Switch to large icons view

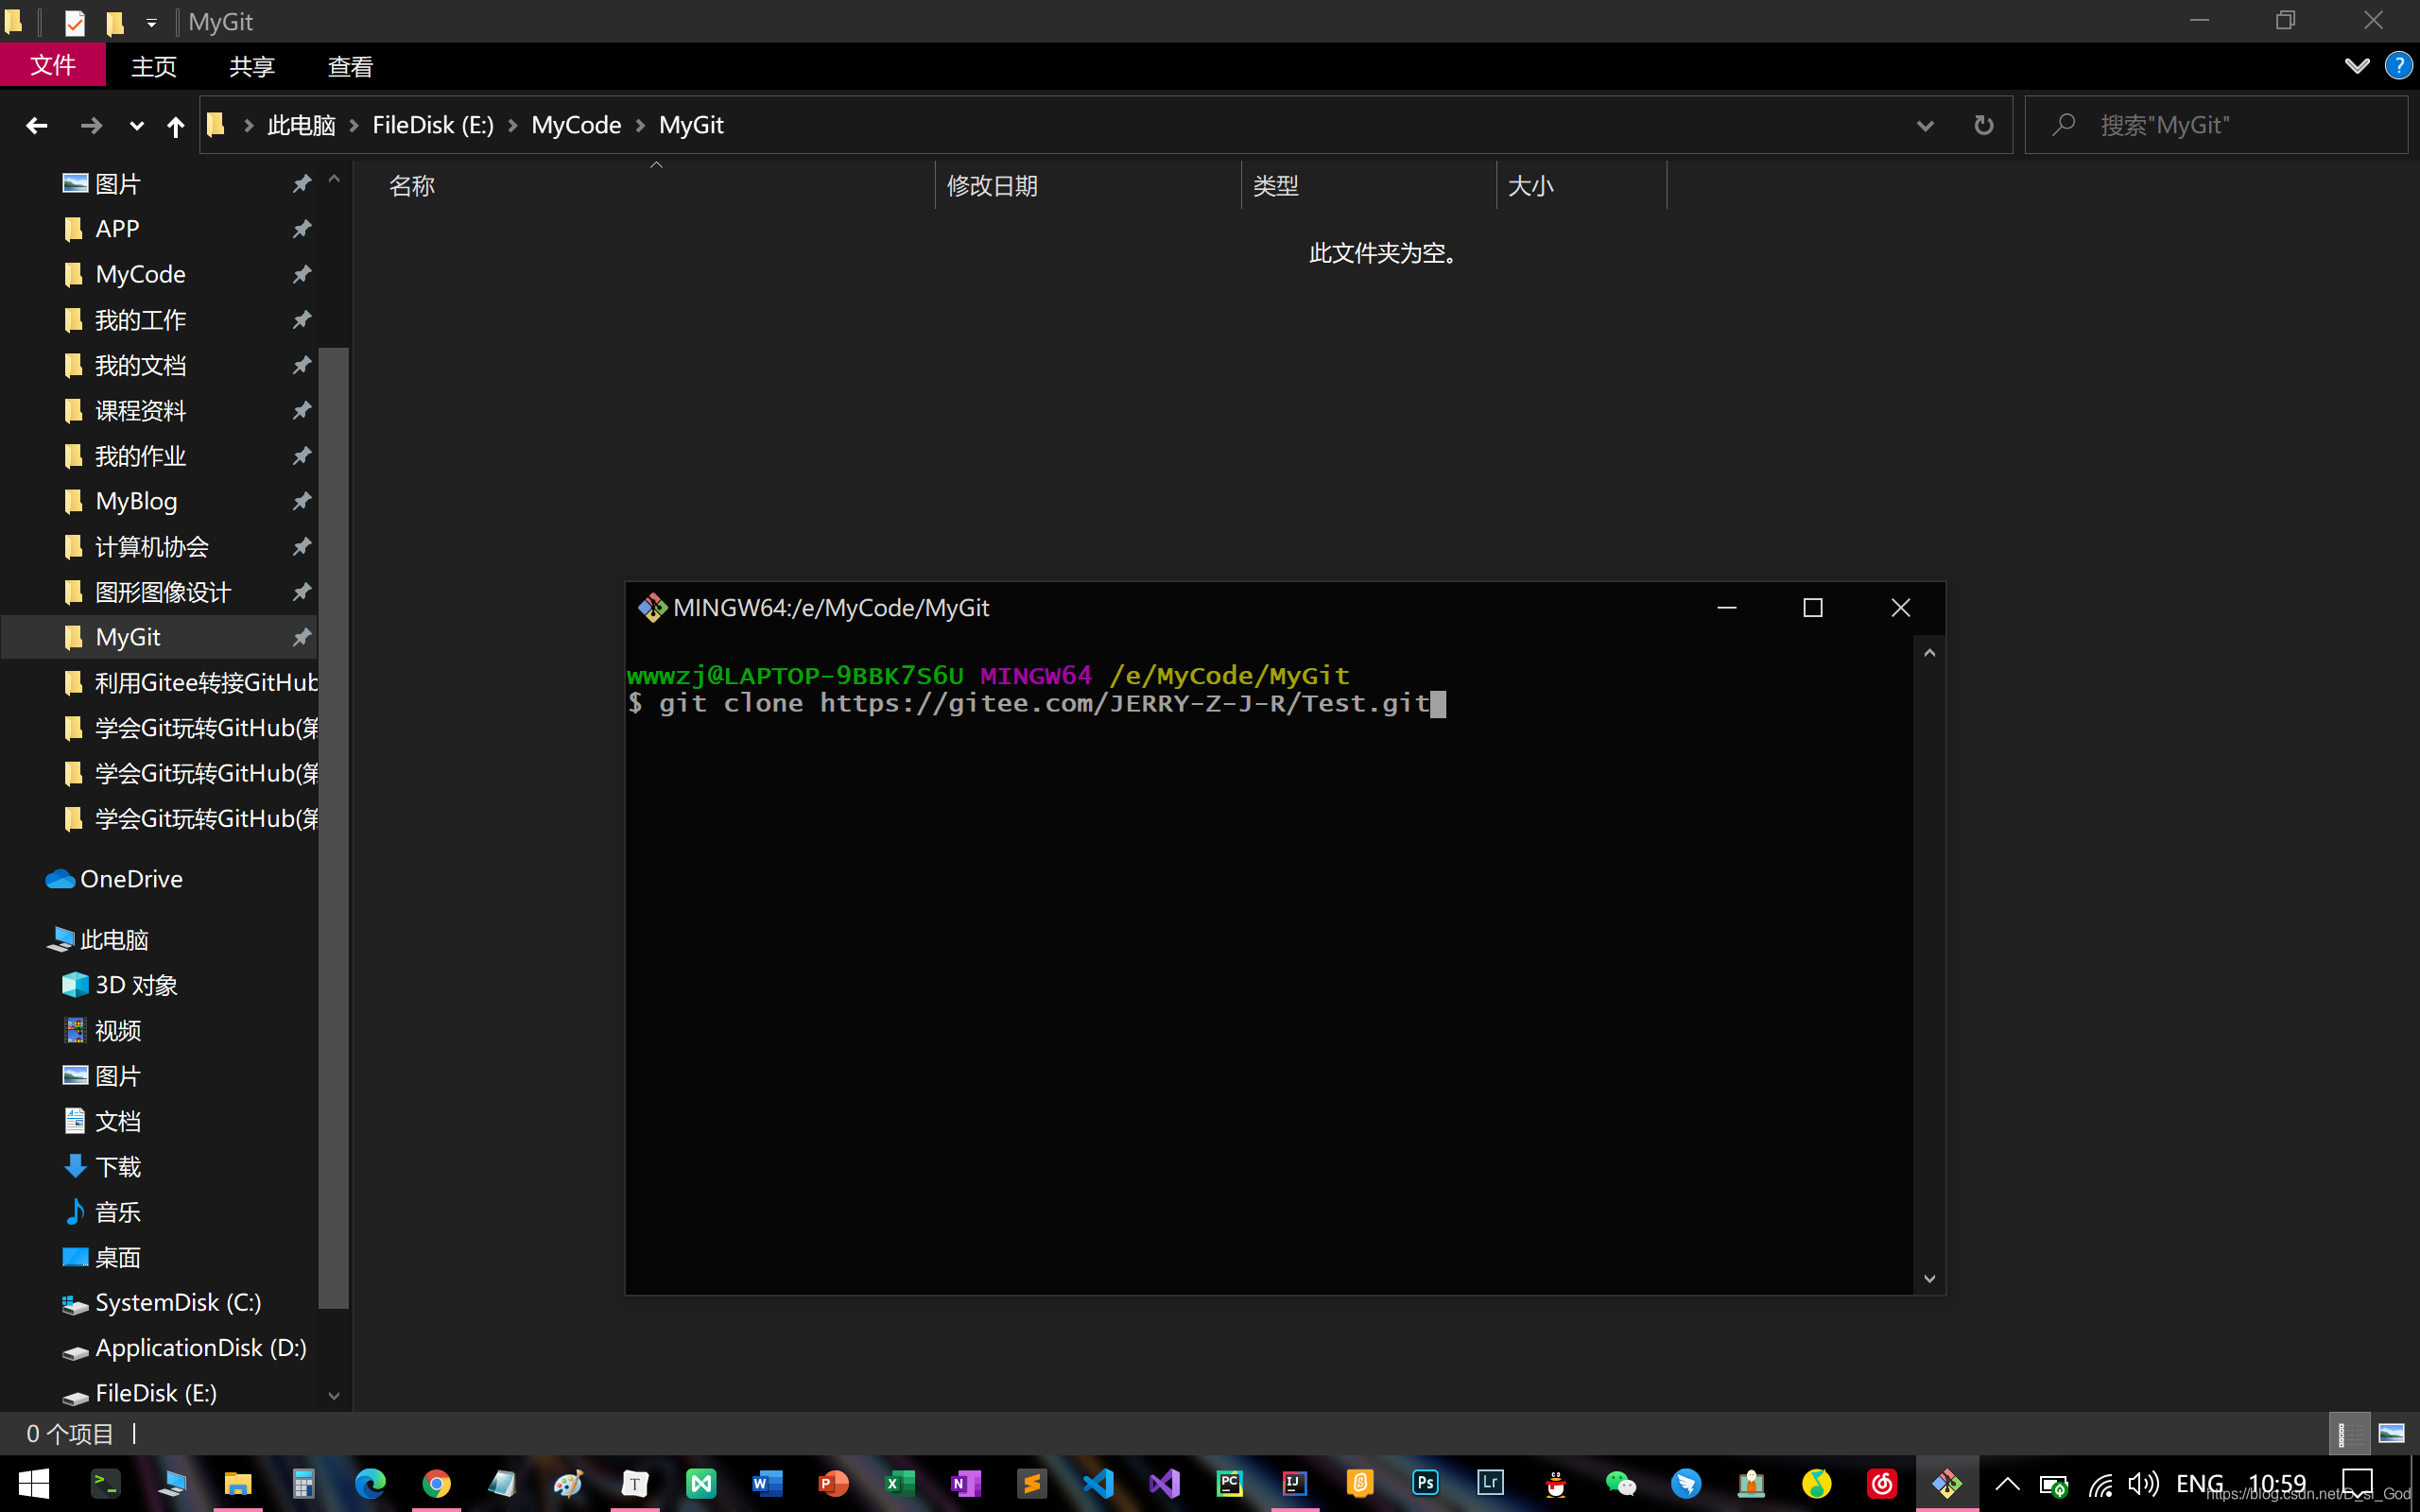(x=2391, y=1434)
